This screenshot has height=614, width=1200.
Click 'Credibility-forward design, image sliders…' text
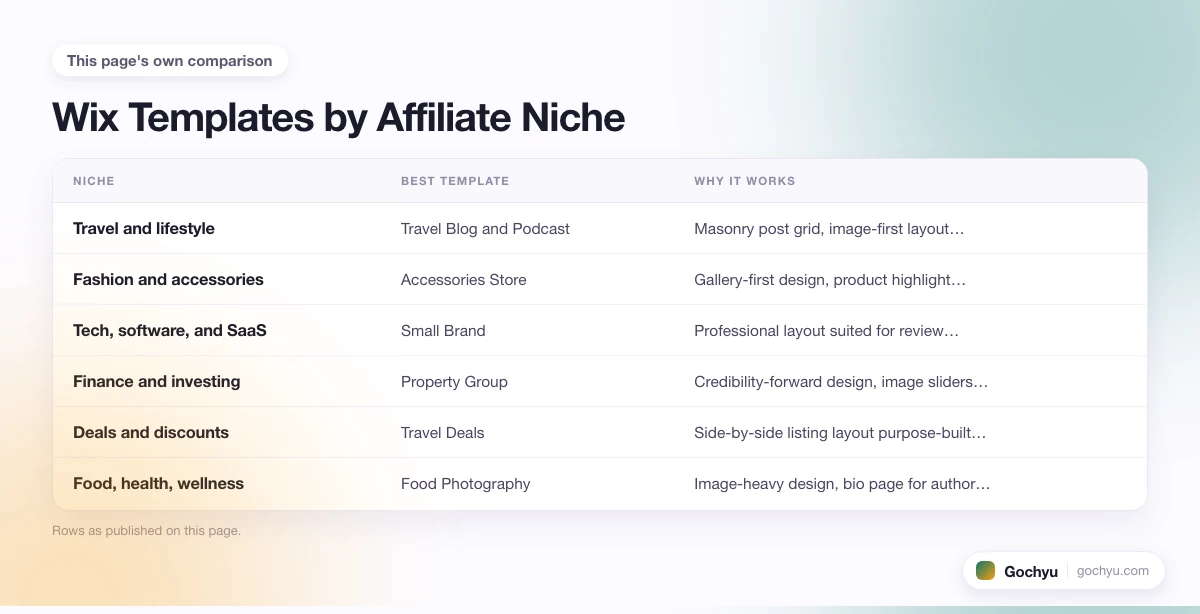[x=841, y=382]
